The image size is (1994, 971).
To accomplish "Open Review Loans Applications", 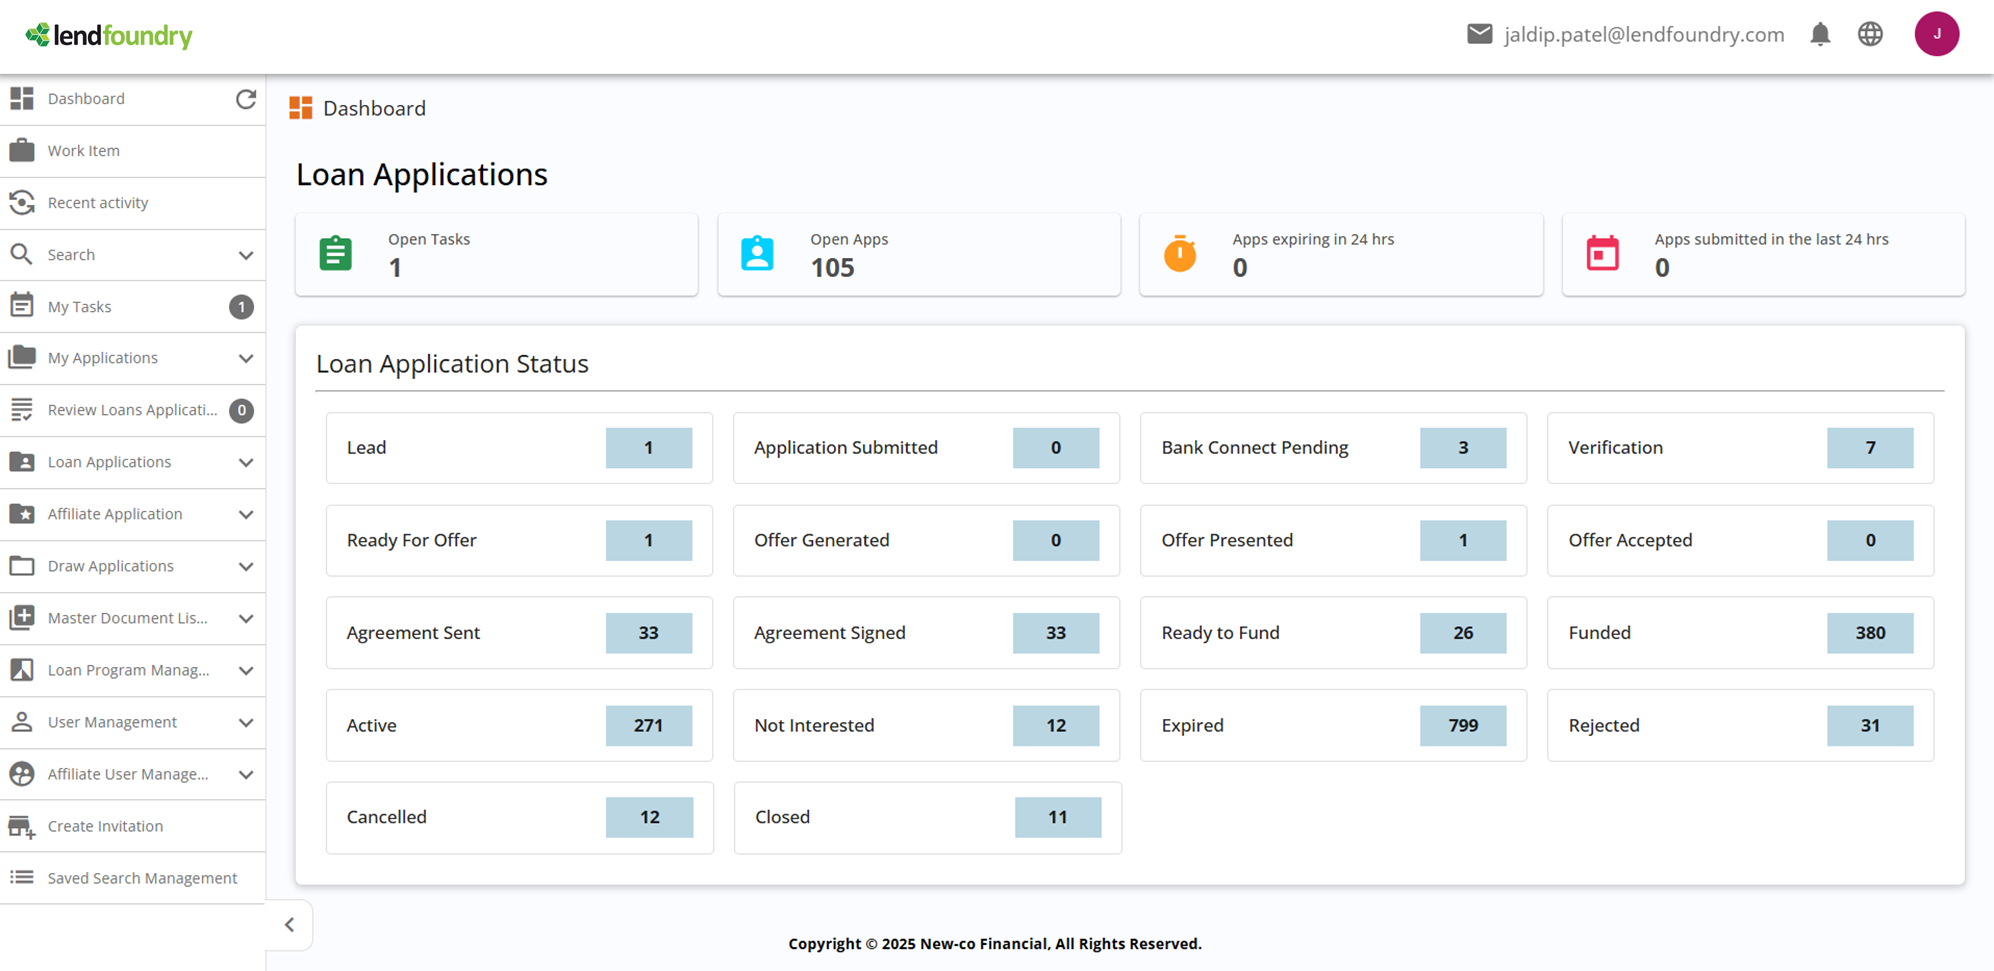I will (131, 409).
